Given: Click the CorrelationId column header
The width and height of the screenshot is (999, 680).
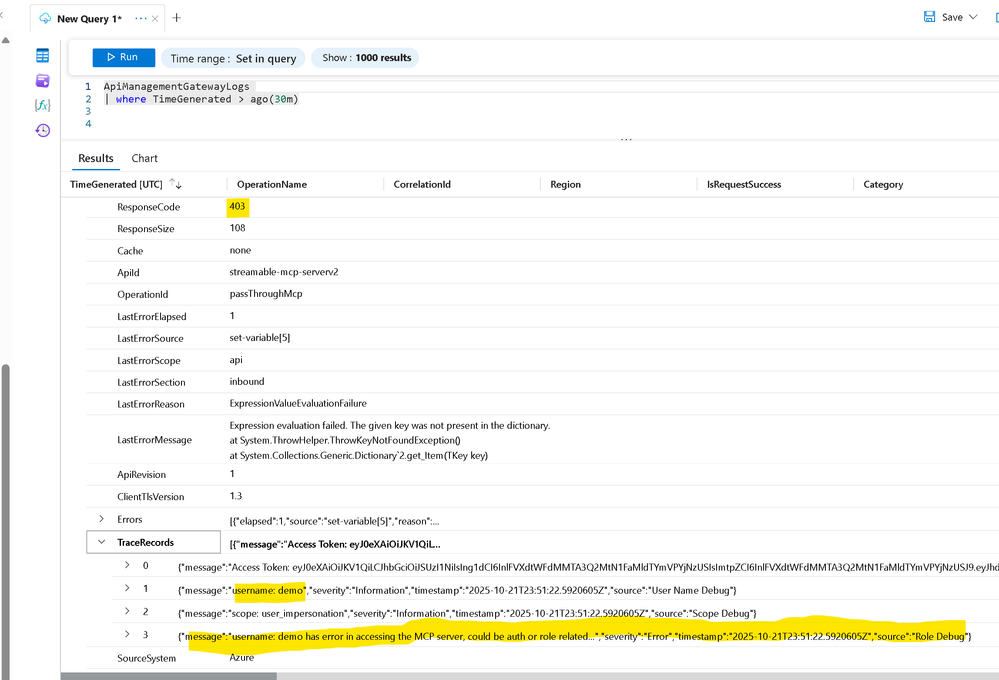Looking at the screenshot, I should (x=422, y=184).
